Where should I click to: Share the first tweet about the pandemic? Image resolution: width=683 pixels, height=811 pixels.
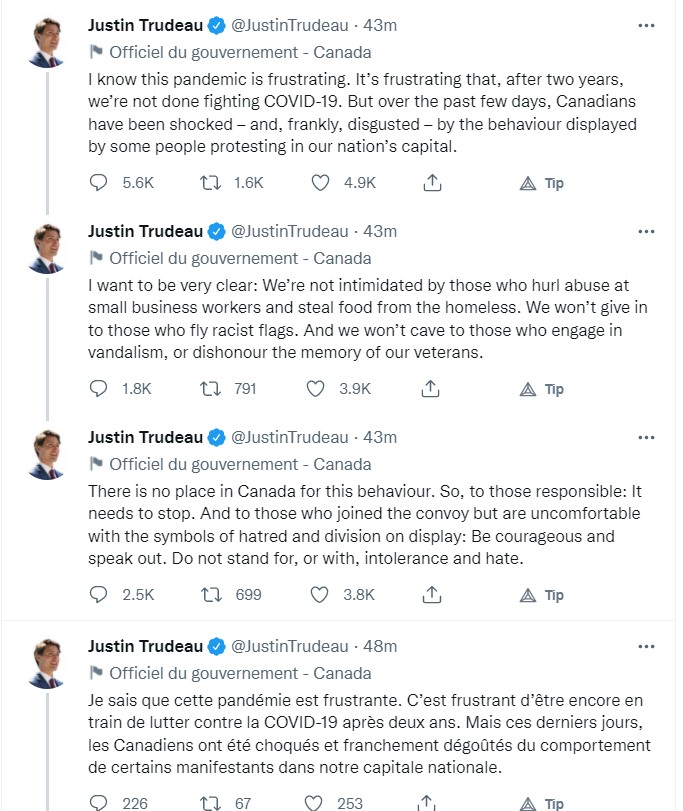click(x=432, y=183)
